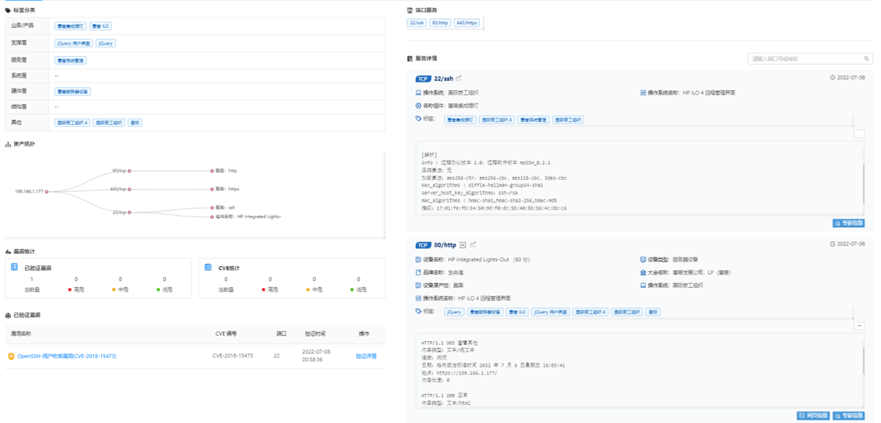Click the external link icon beside 22/ssh title

tap(459, 78)
